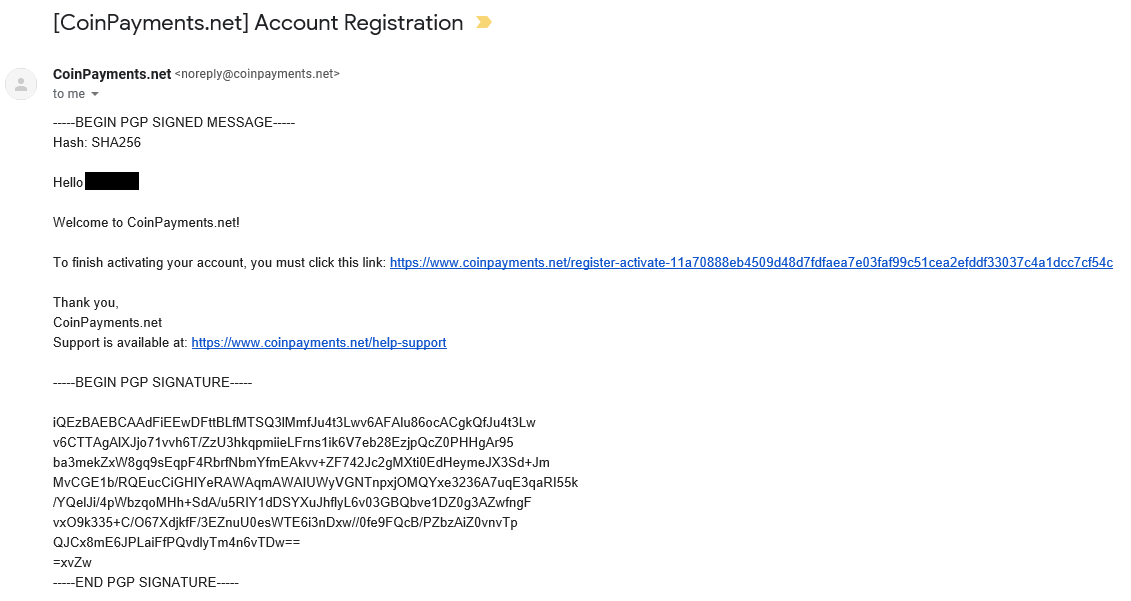This screenshot has height=601, width=1131.
Task: Click the 'Hash: SHA256' line
Action: pos(97,142)
